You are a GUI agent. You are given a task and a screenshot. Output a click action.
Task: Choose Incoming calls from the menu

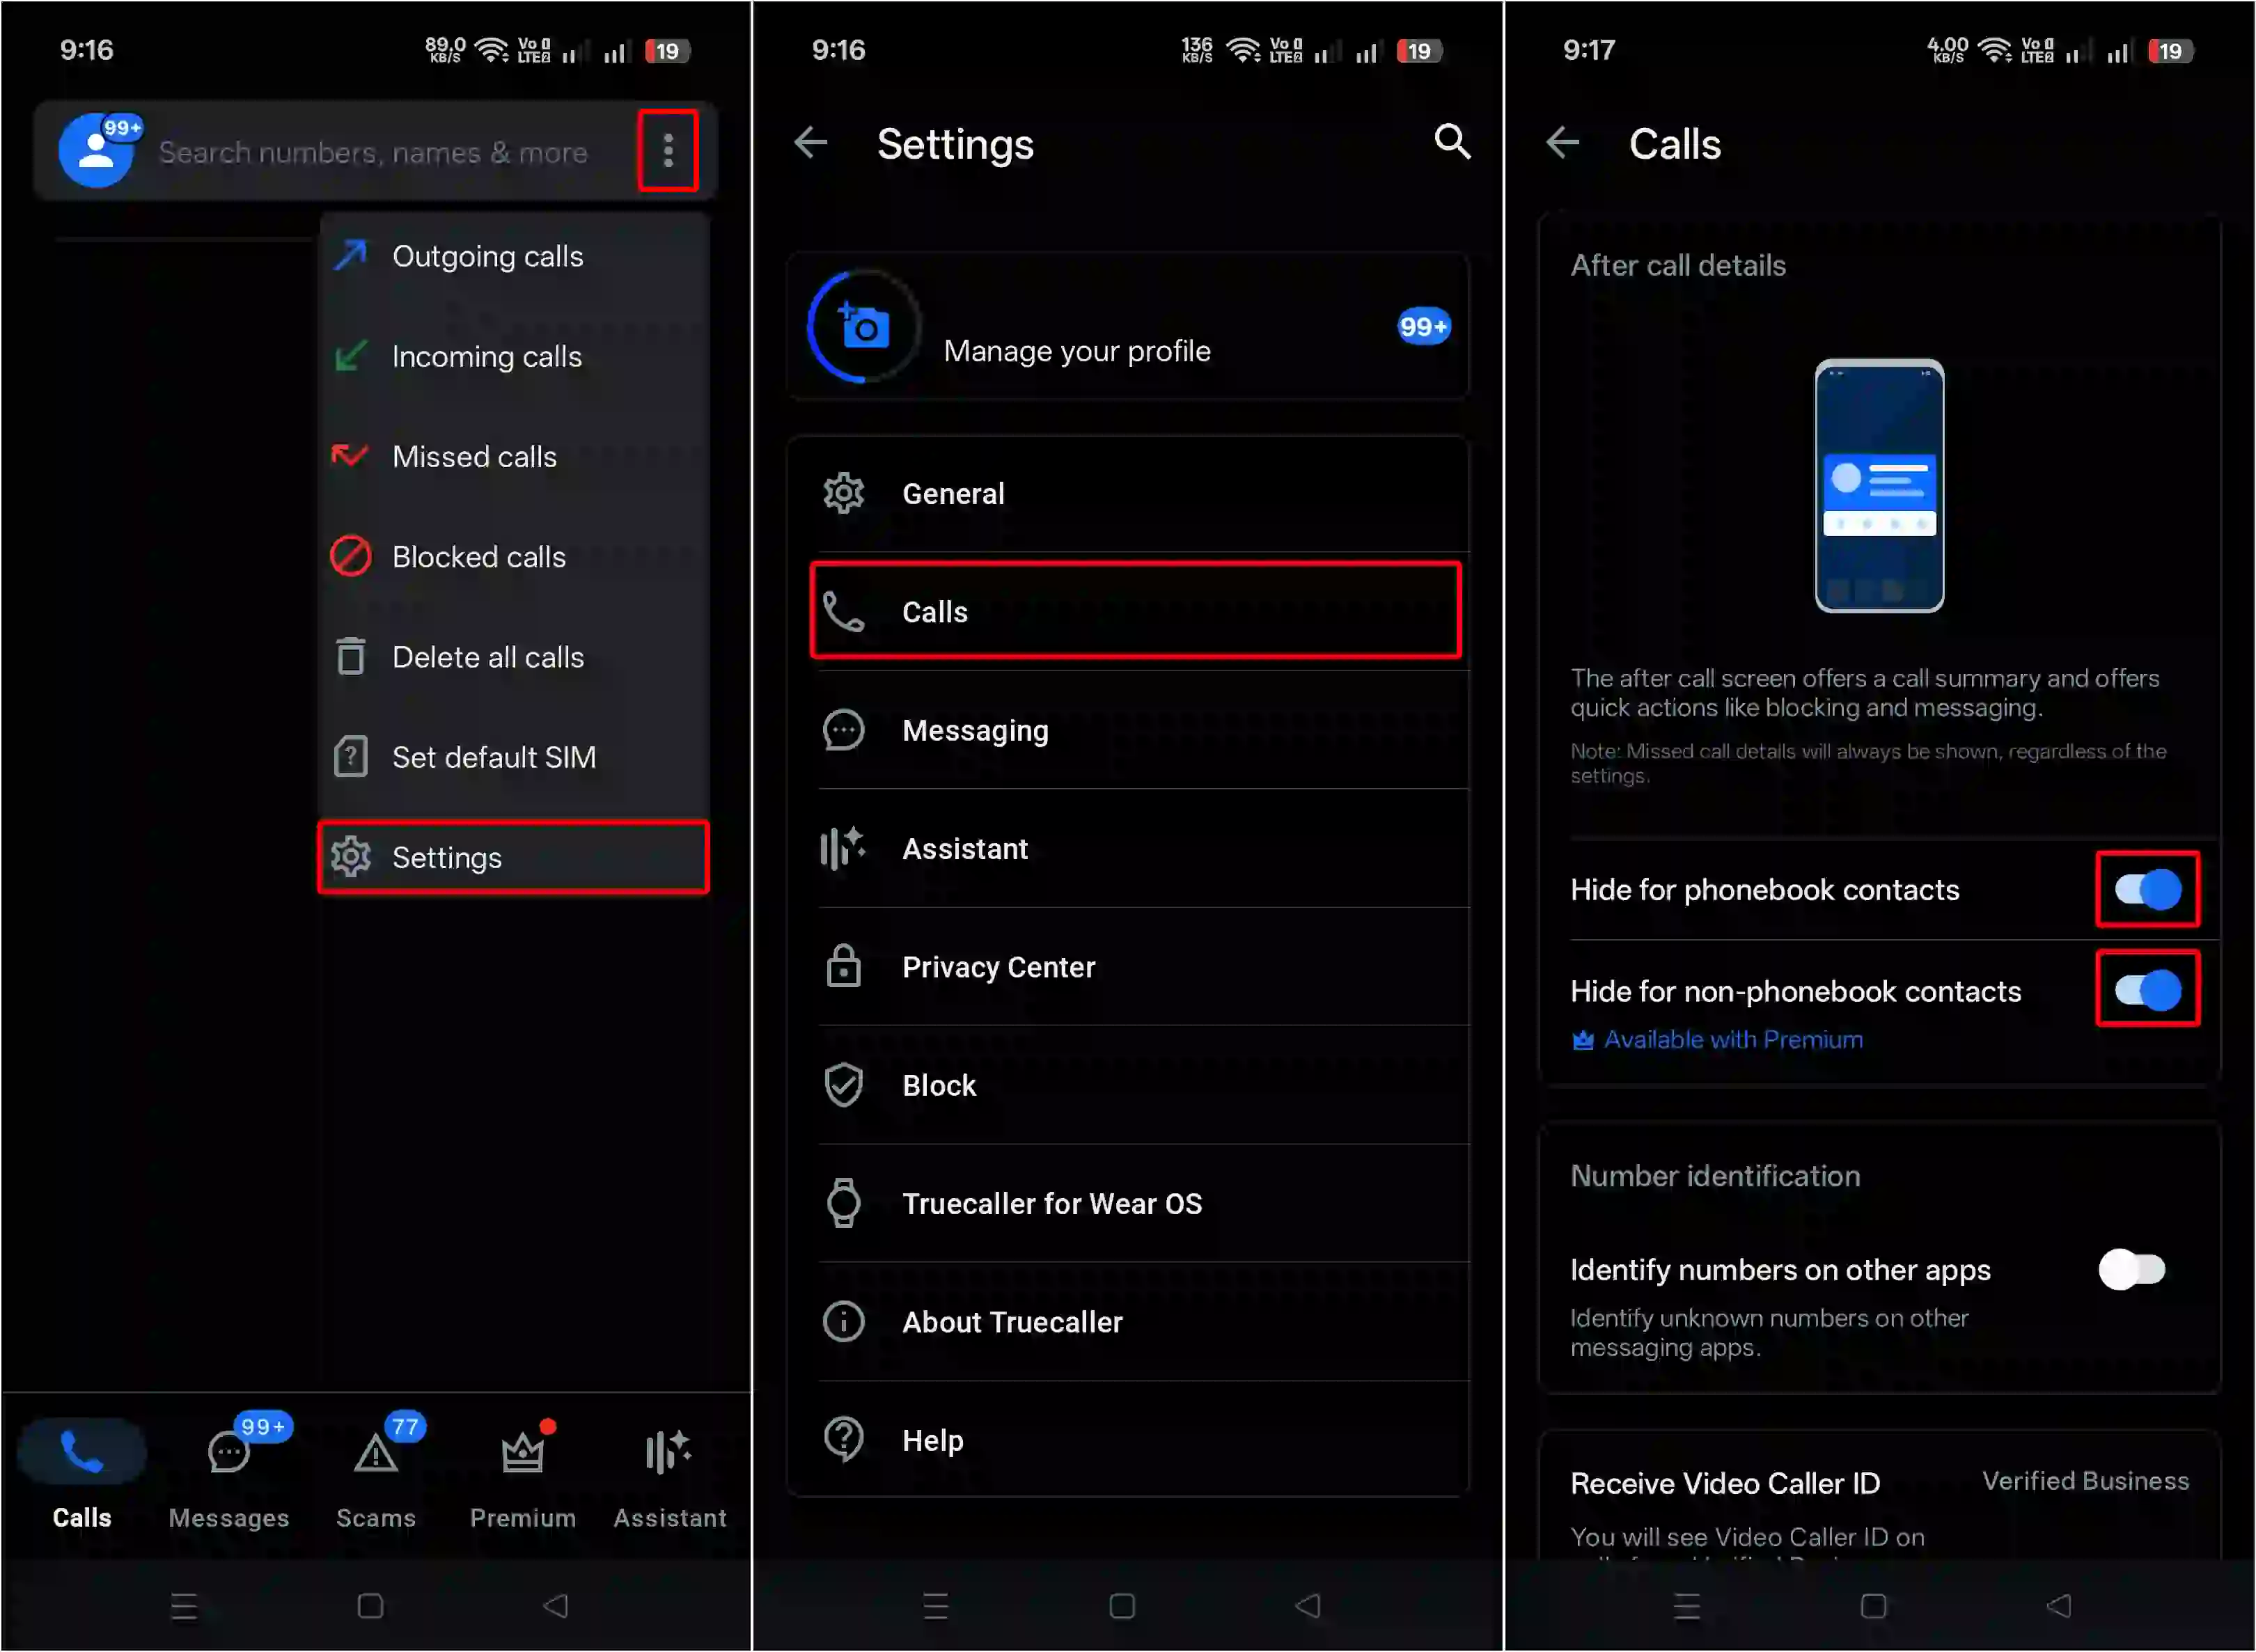pos(514,357)
